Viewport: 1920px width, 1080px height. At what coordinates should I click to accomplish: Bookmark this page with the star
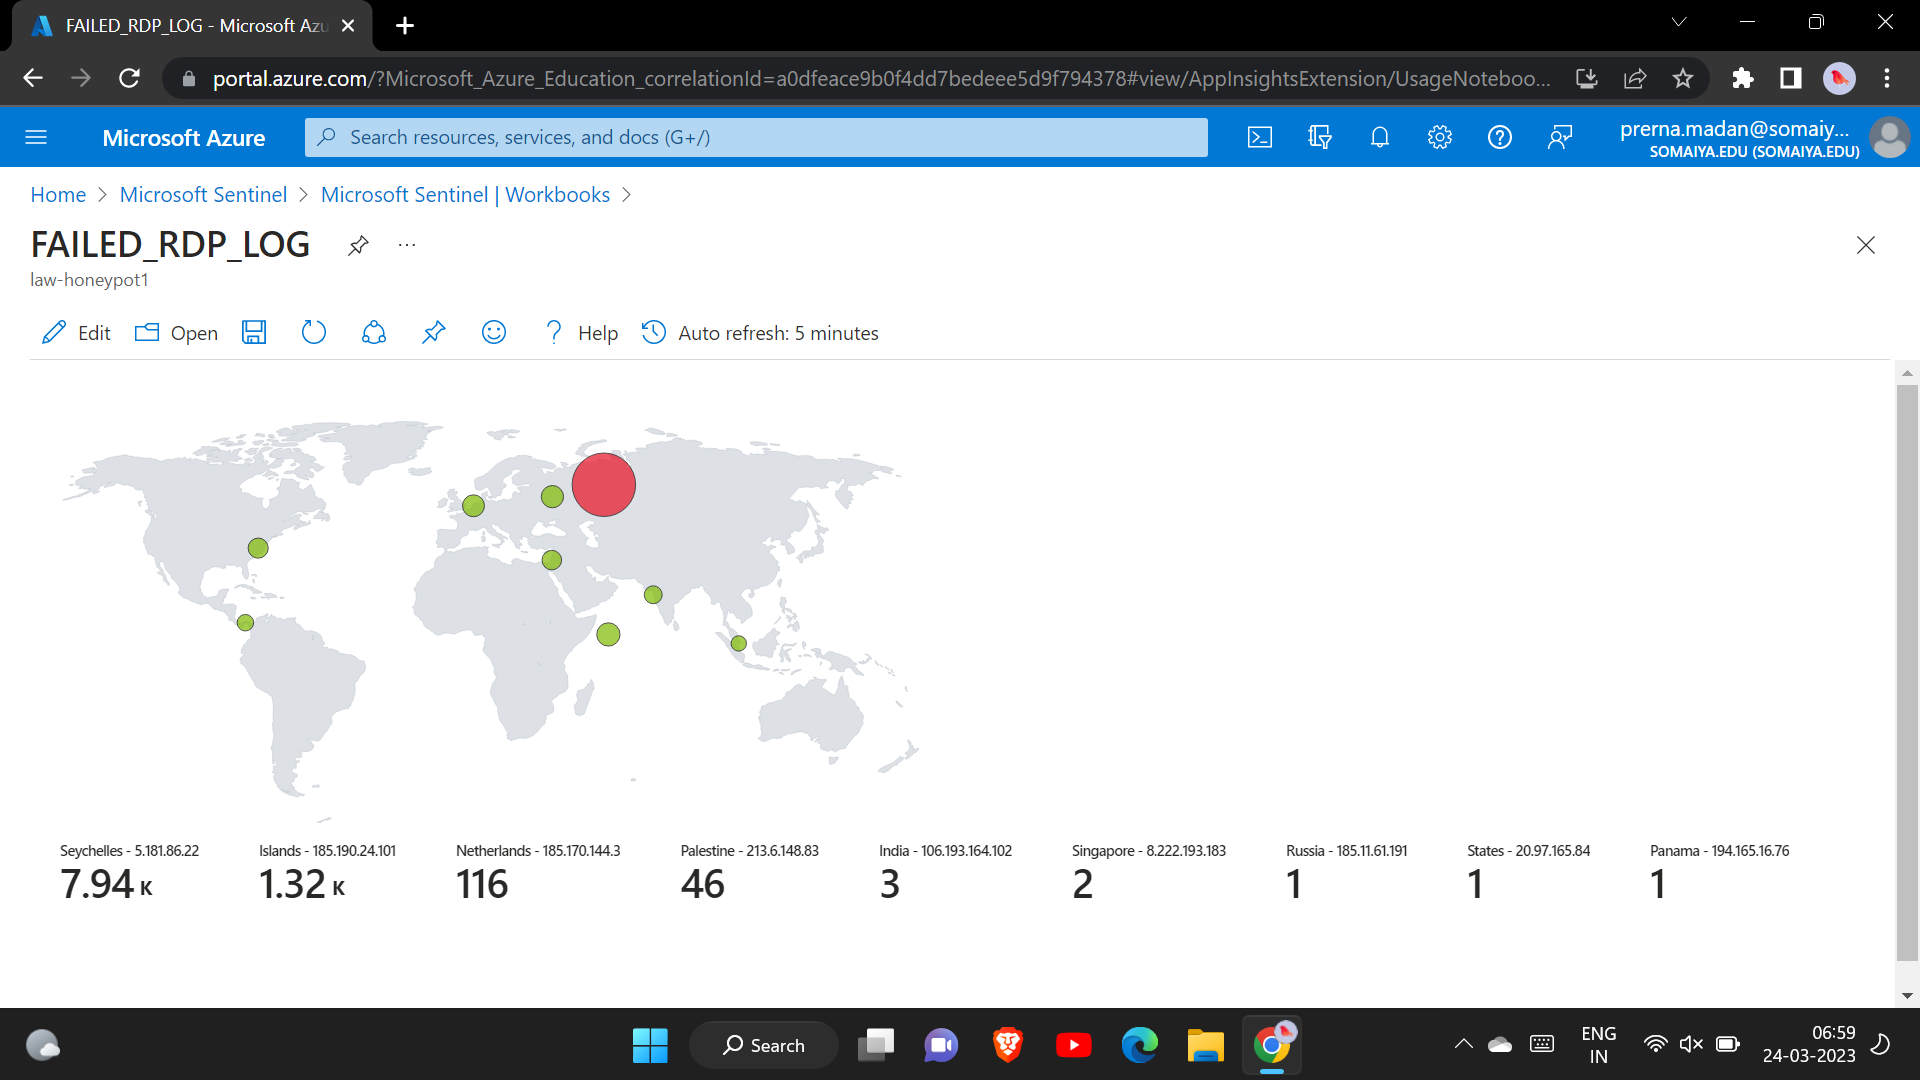(x=1683, y=78)
